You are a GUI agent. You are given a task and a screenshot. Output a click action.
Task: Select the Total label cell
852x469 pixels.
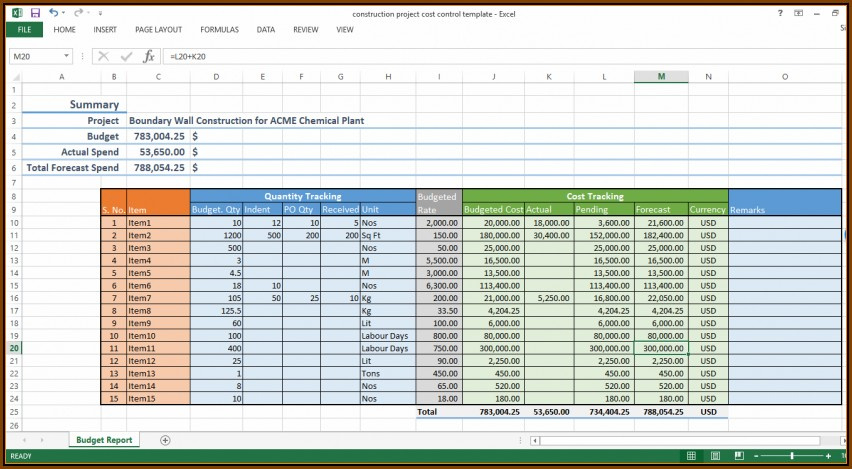pos(439,412)
